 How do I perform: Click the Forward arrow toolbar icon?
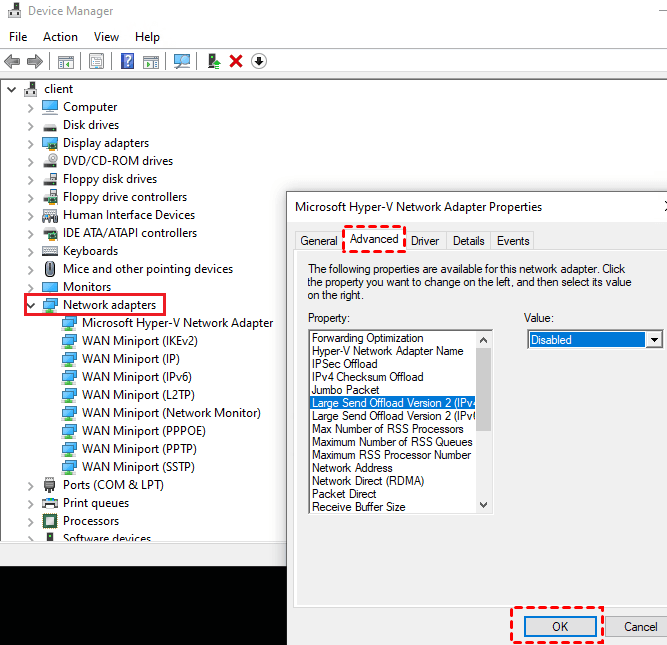(35, 62)
